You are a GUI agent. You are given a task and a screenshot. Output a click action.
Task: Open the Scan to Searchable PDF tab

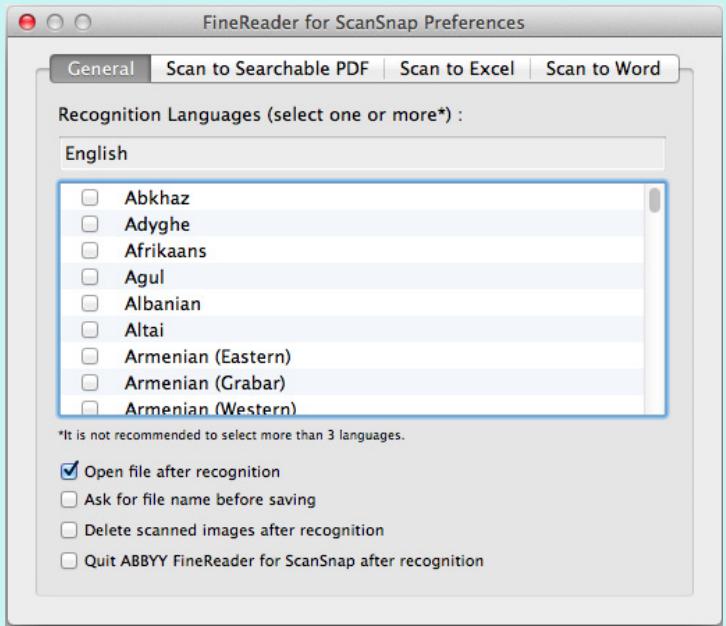(267, 69)
